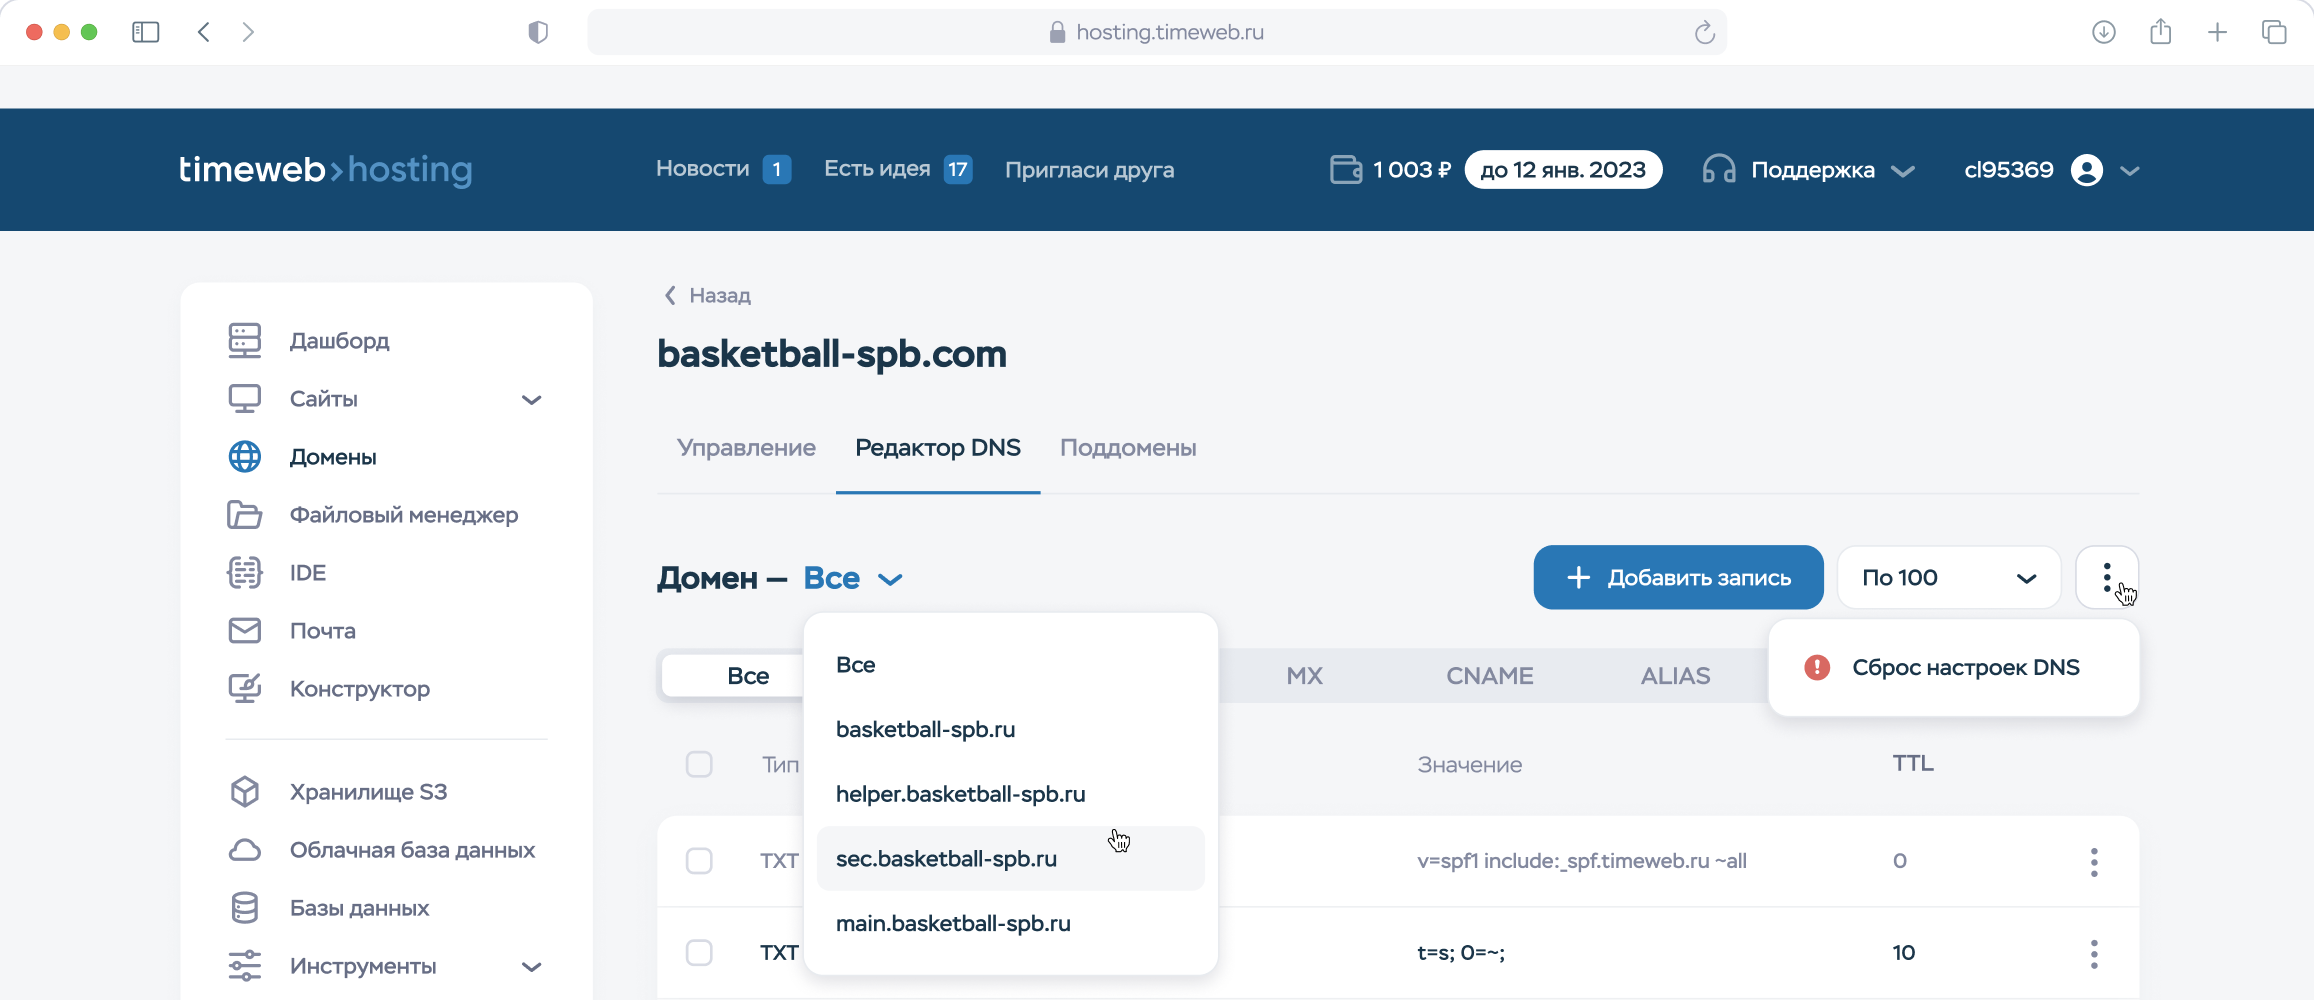2314x1000 pixels.
Task: Check the first TXT record checkbox
Action: (699, 861)
